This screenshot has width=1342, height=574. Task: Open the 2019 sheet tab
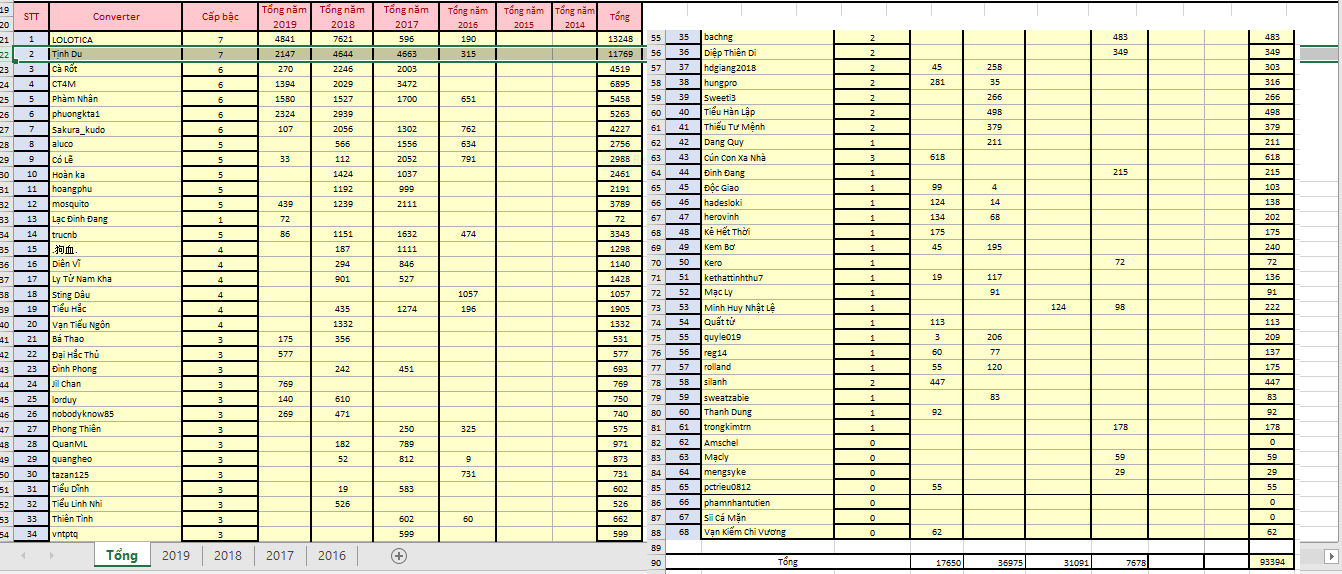[176, 556]
